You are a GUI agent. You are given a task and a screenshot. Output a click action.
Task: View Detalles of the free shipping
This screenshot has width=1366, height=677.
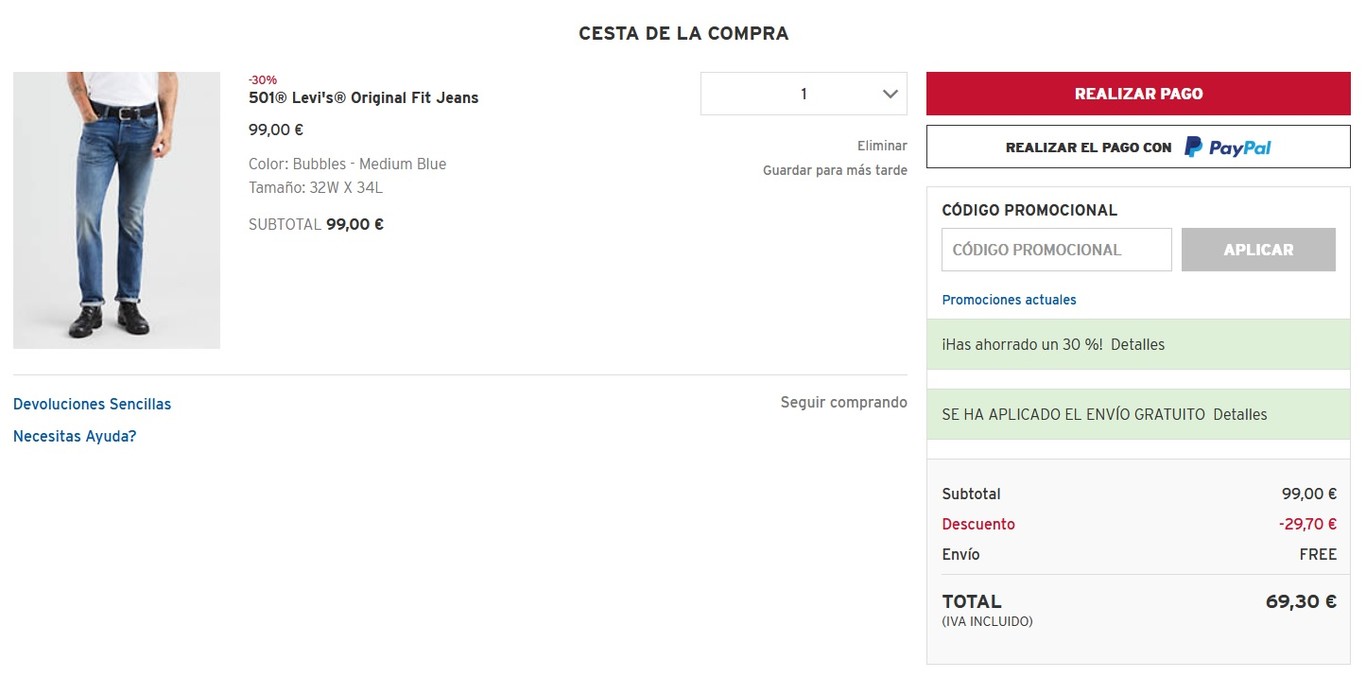1240,415
